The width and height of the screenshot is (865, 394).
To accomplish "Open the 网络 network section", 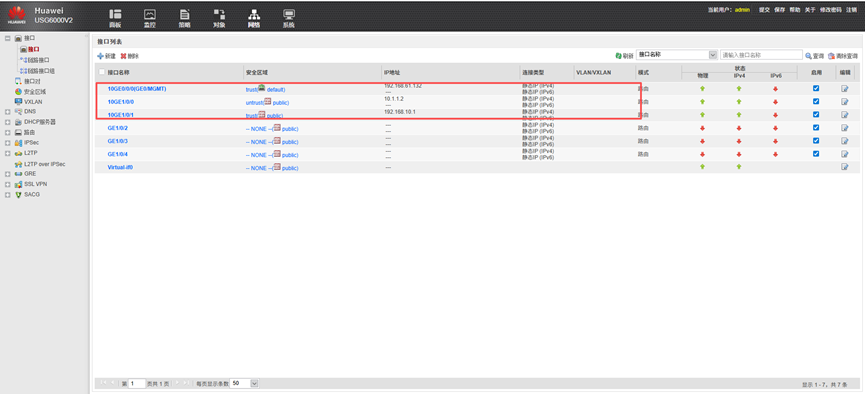I will pyautogui.click(x=254, y=18).
